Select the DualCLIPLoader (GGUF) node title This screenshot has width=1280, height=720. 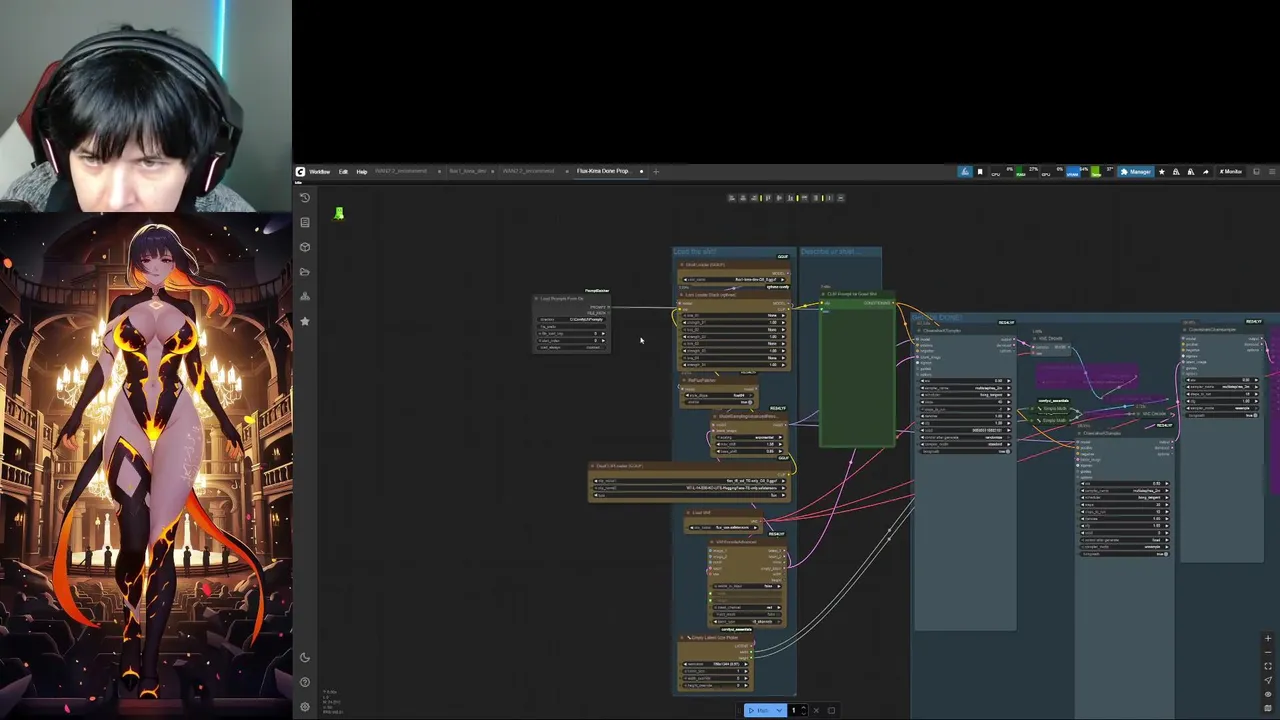(620, 466)
